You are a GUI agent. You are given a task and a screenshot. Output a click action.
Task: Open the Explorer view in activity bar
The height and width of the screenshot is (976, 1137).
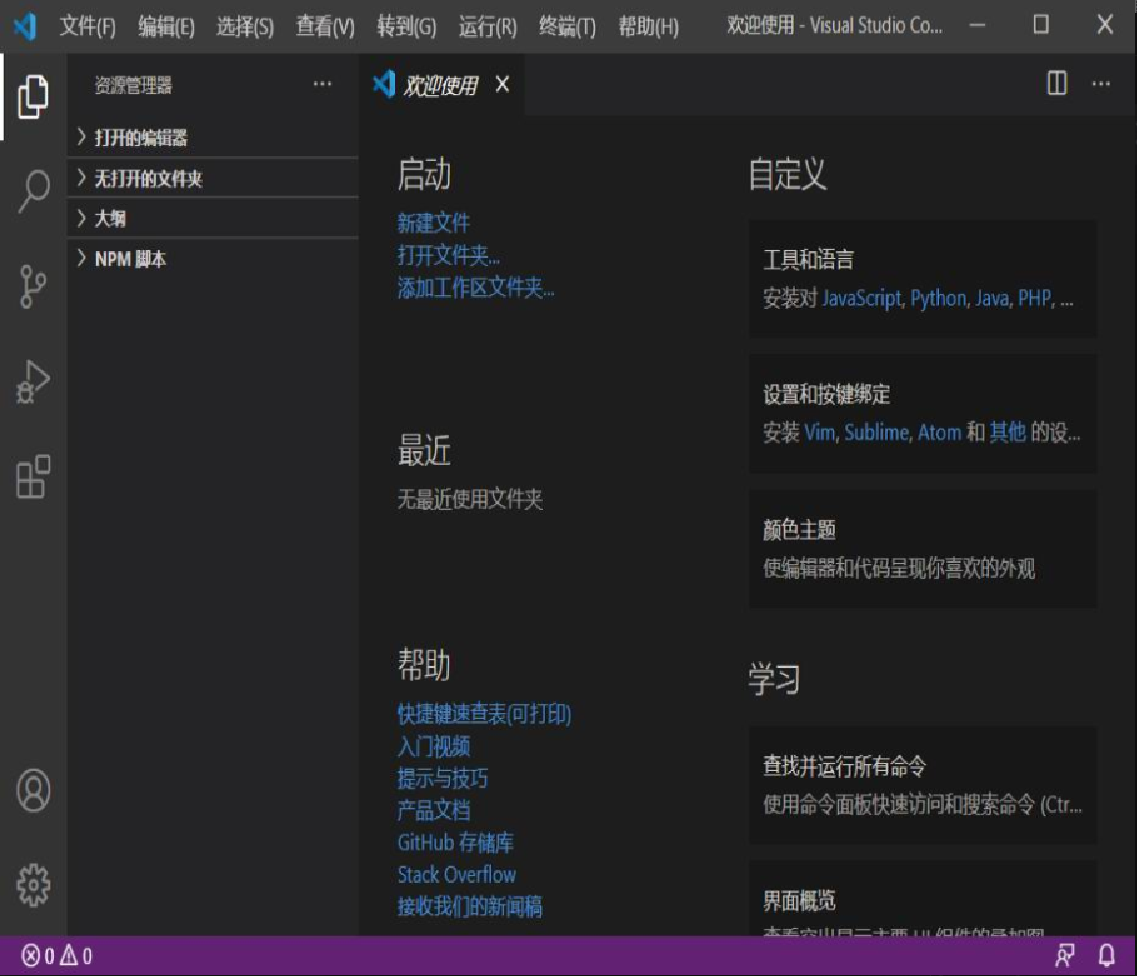point(33,96)
